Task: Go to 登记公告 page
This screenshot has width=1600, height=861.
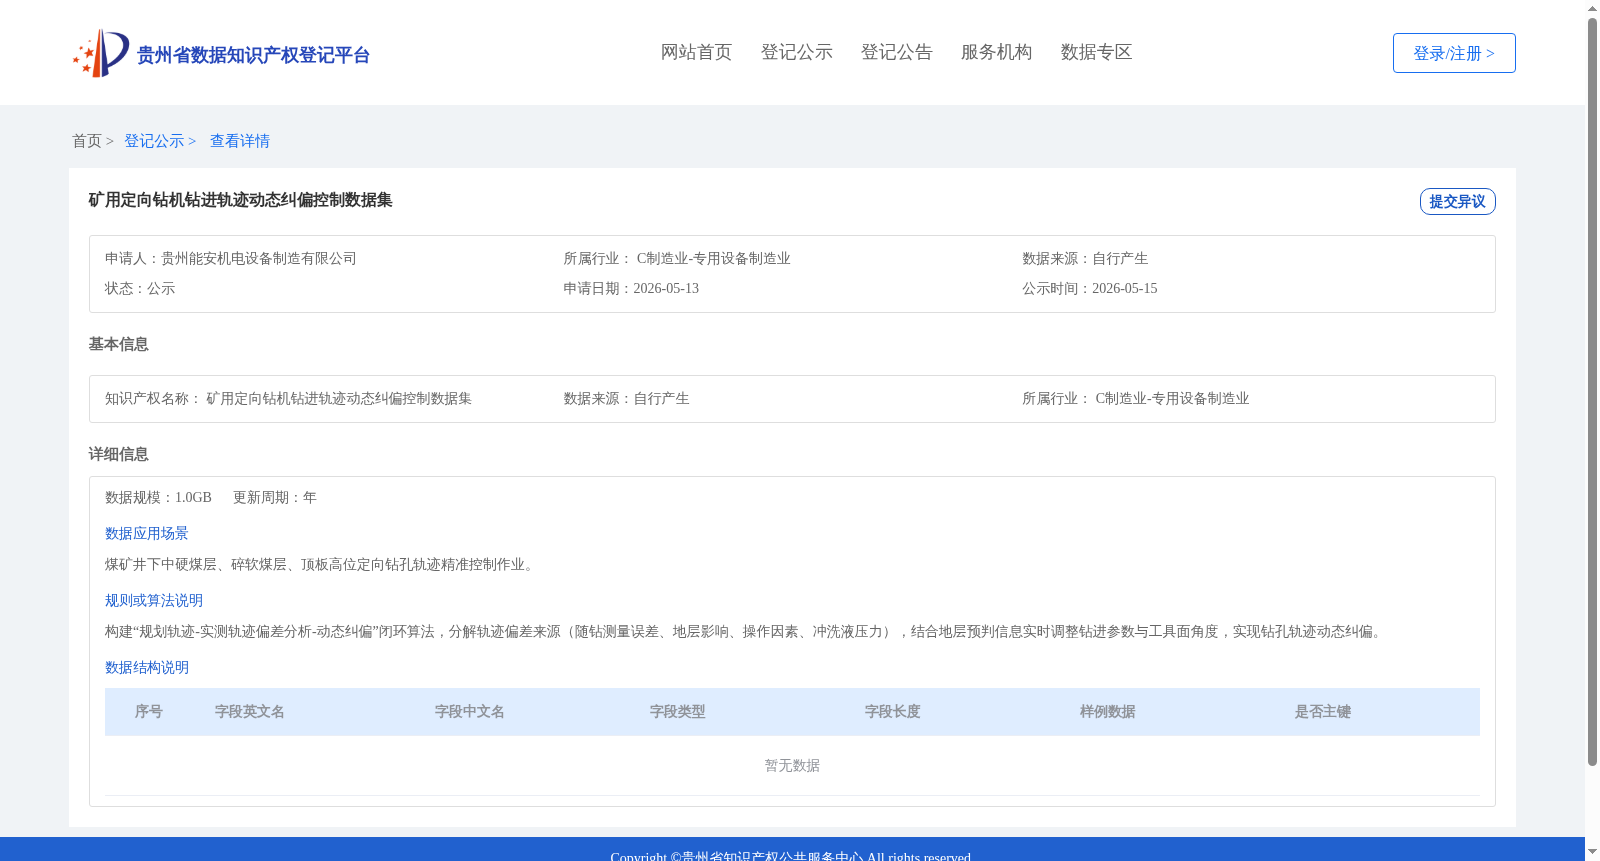Action: pos(896,52)
